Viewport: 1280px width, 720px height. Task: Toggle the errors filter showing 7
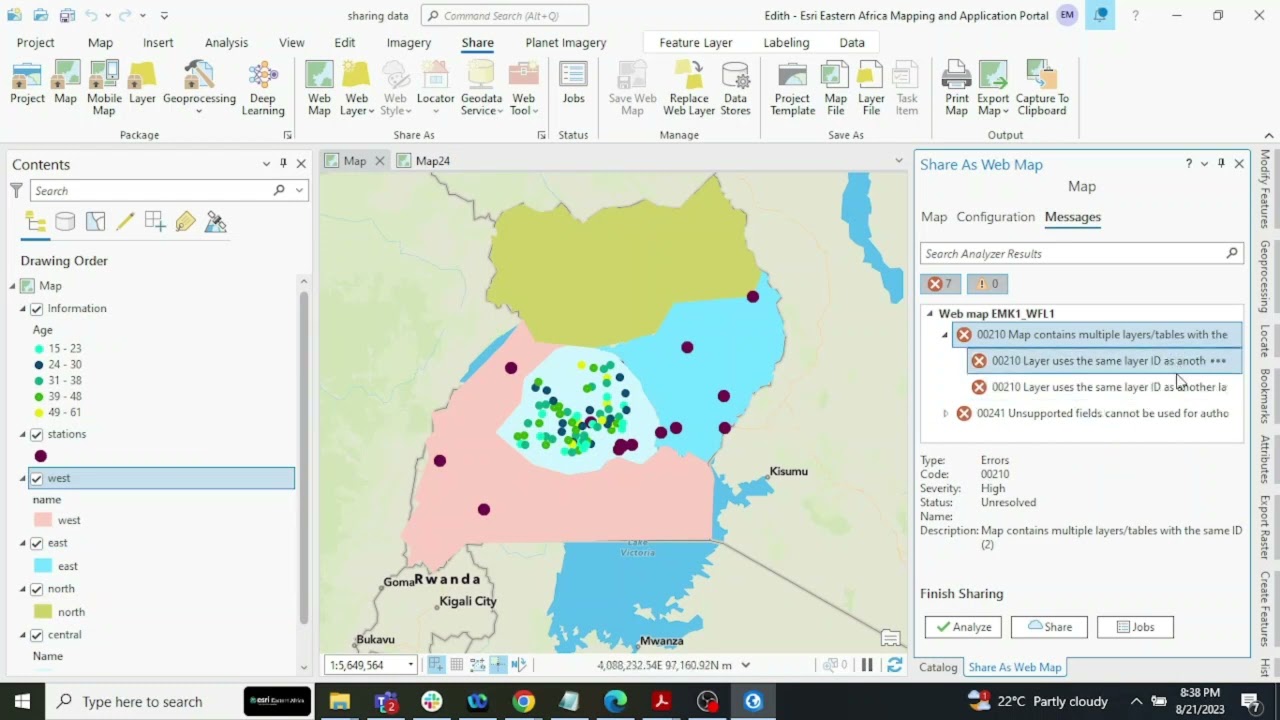point(939,284)
